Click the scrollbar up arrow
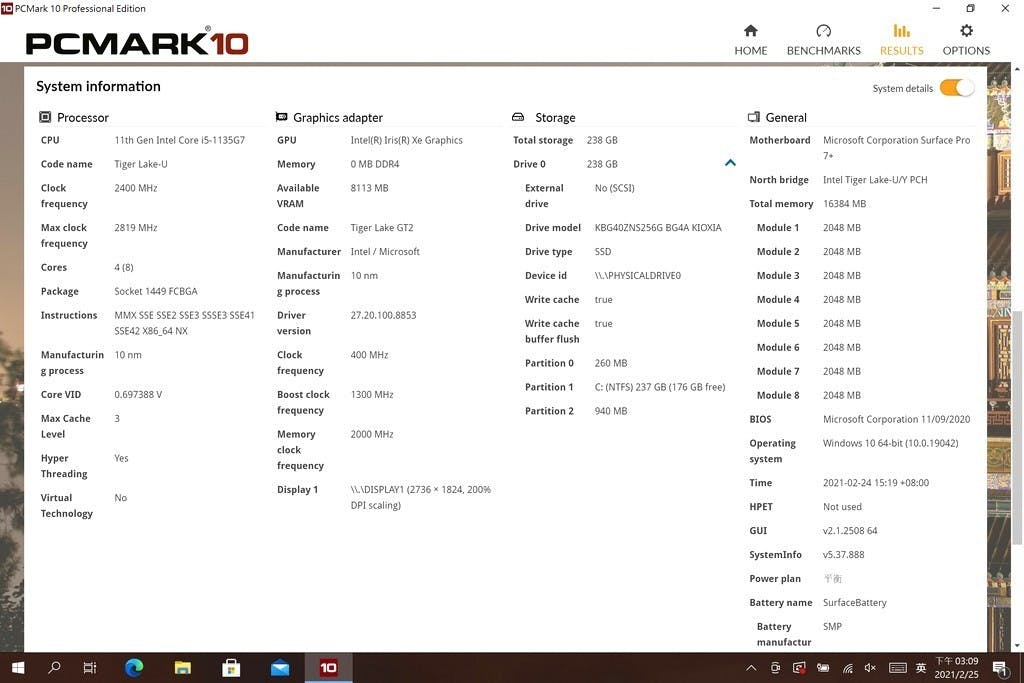Screen dimensions: 1024x683 (x=1017, y=68)
